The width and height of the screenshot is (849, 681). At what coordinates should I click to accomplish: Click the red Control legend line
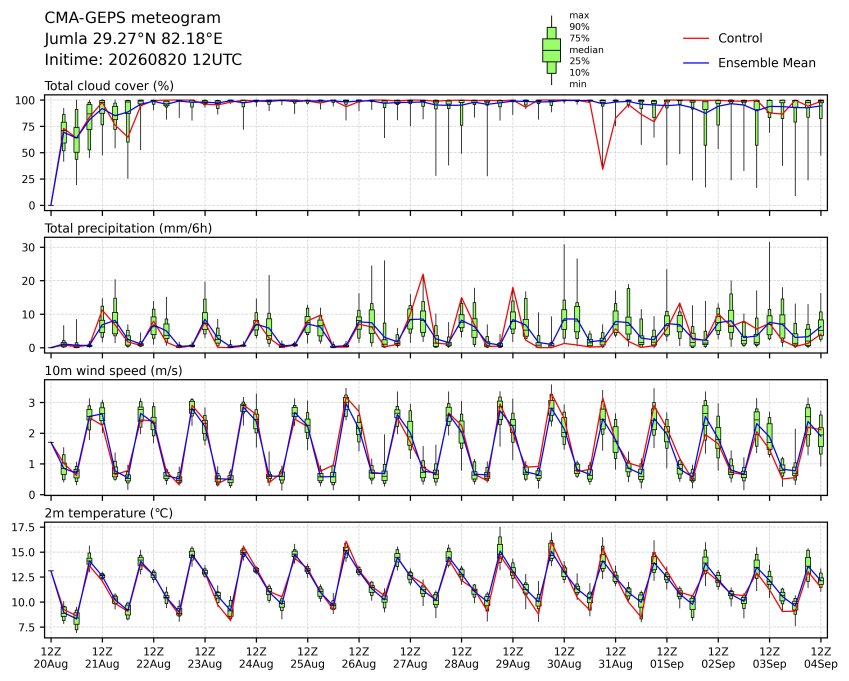696,38
